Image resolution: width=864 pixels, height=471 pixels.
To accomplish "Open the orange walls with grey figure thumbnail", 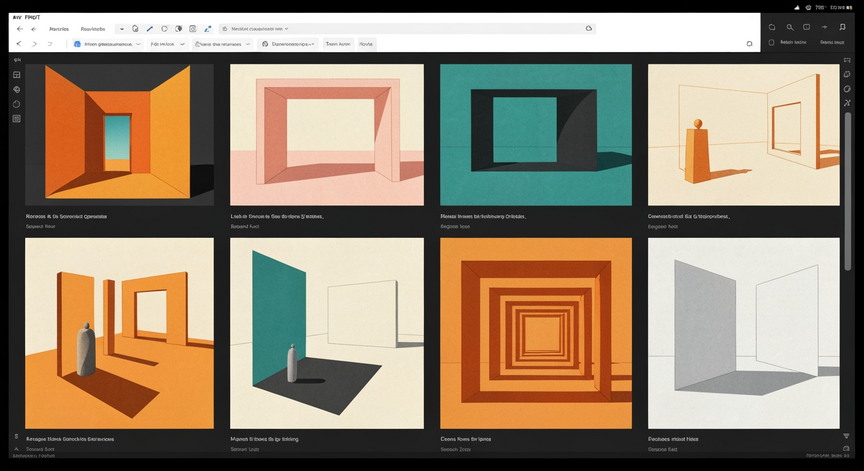I will click(x=120, y=333).
